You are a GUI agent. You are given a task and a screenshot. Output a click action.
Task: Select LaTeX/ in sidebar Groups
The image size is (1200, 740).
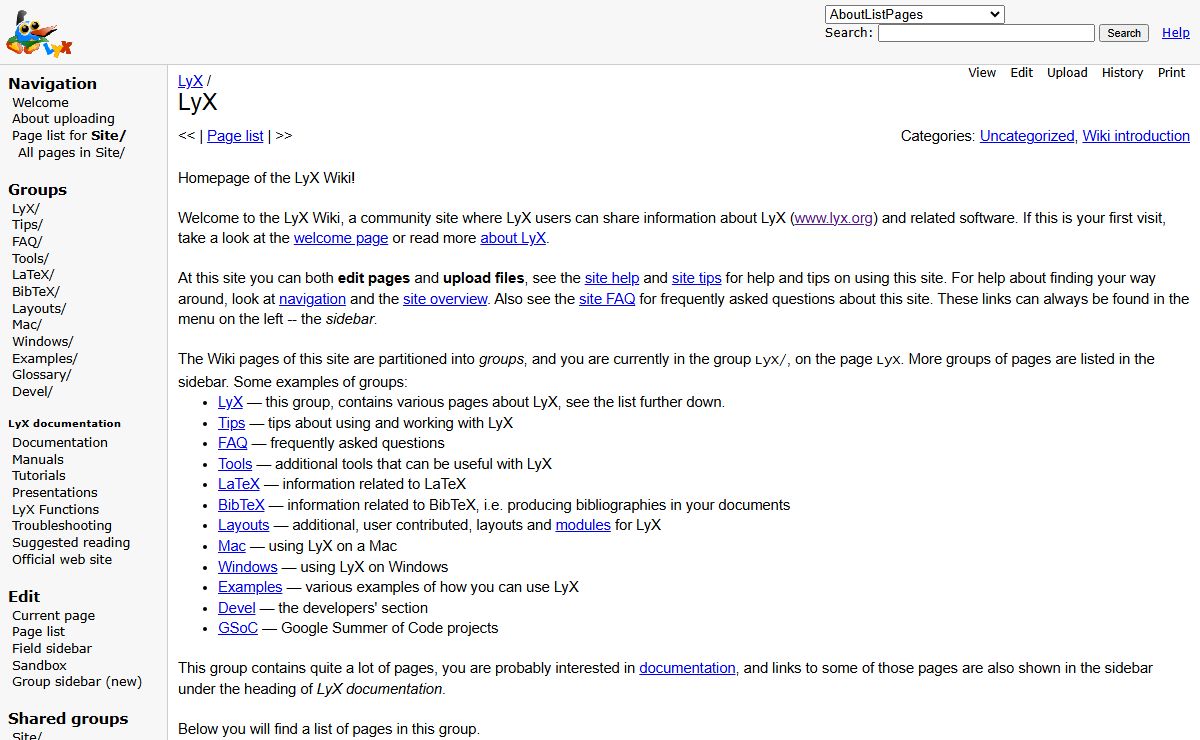pyautogui.click(x=33, y=274)
